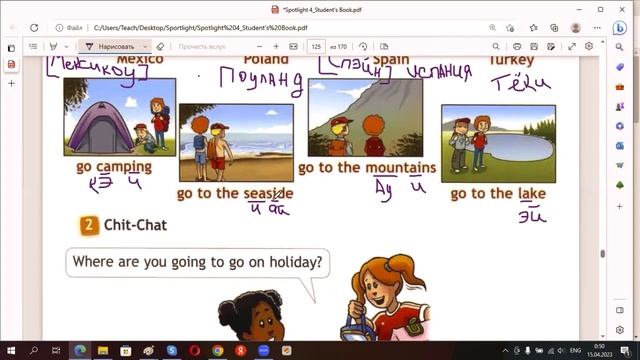
Task: Open sidebar Games chess icon
Action: (620, 107)
